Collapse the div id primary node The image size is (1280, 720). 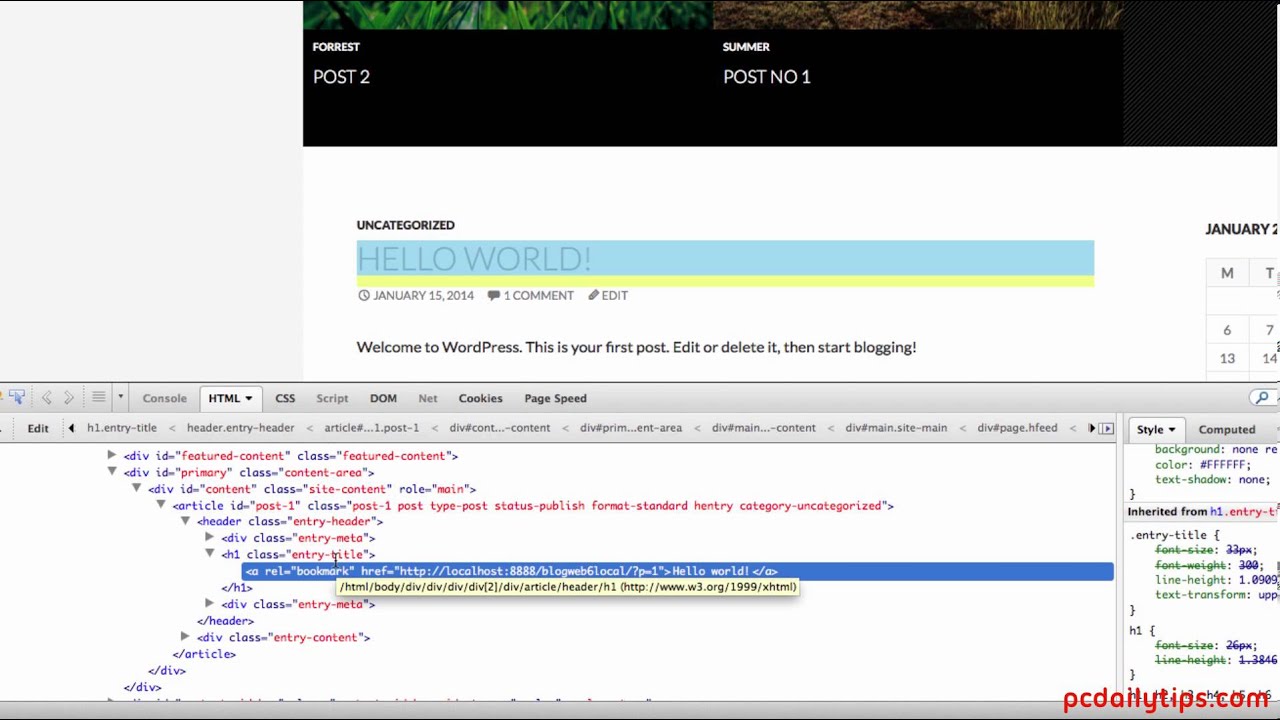pyautogui.click(x=111, y=471)
